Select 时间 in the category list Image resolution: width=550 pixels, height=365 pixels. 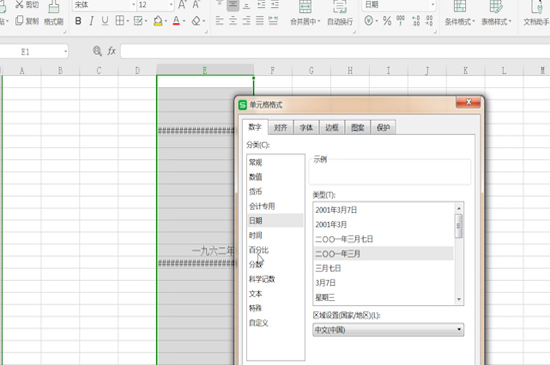click(x=255, y=235)
